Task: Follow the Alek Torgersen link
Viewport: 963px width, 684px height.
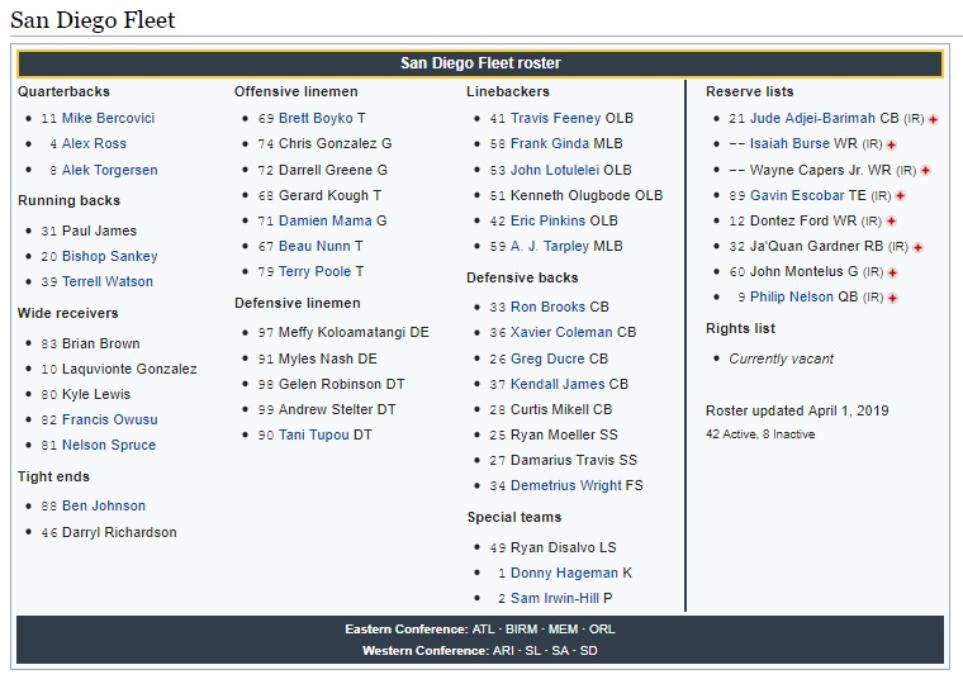Action: [109, 170]
